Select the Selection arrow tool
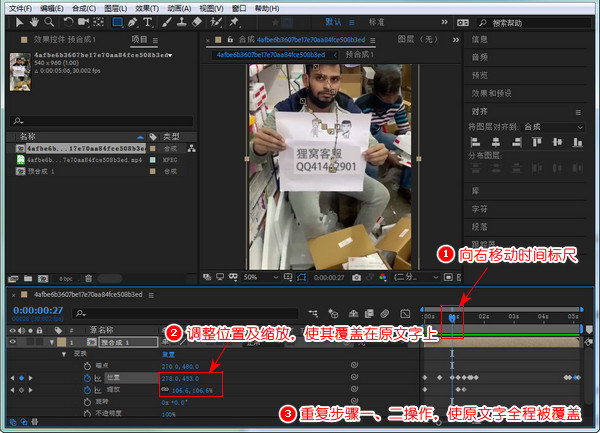Screen dimensions: 600x433 click(x=19, y=22)
